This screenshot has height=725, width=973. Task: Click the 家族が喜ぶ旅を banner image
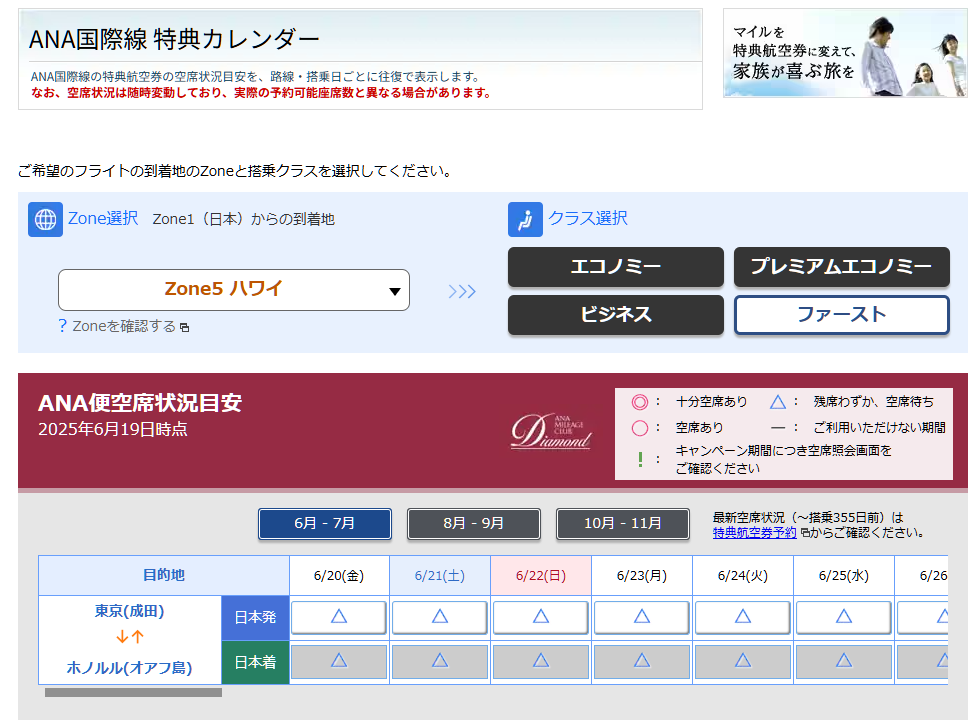[845, 53]
